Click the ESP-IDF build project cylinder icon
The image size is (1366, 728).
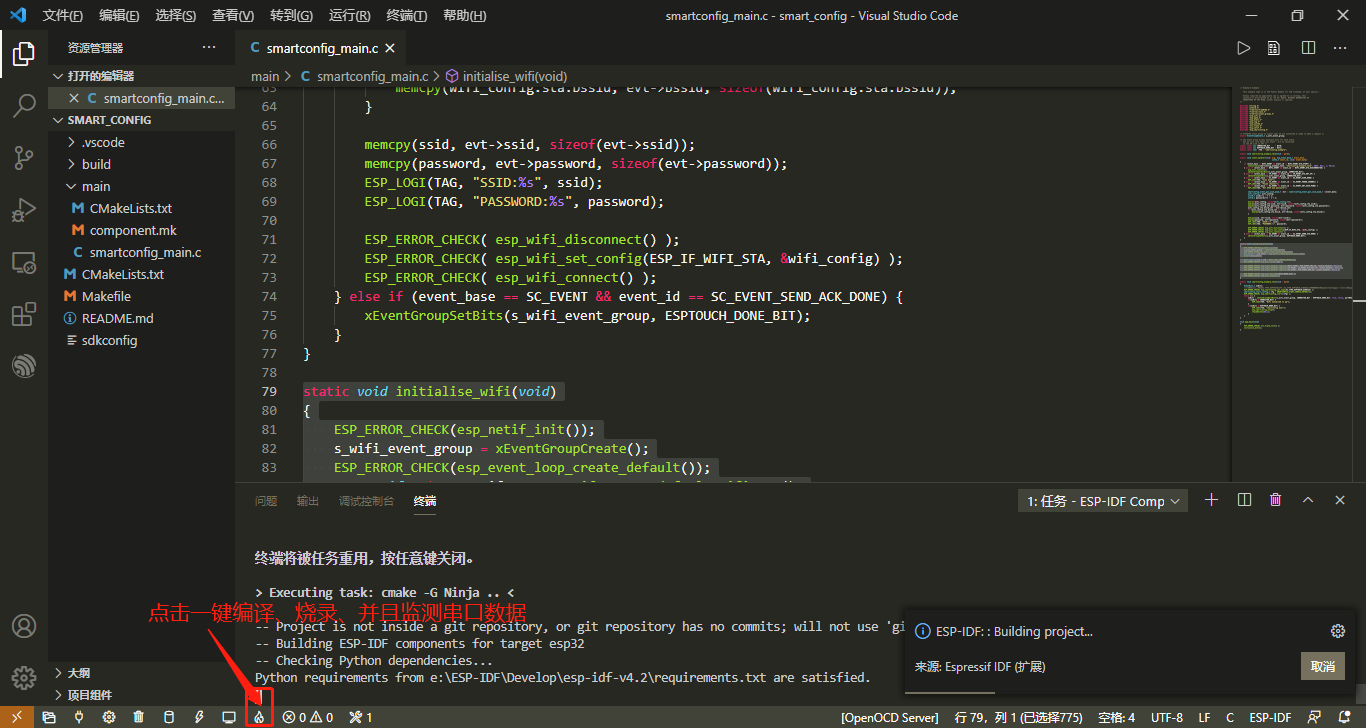(x=169, y=717)
